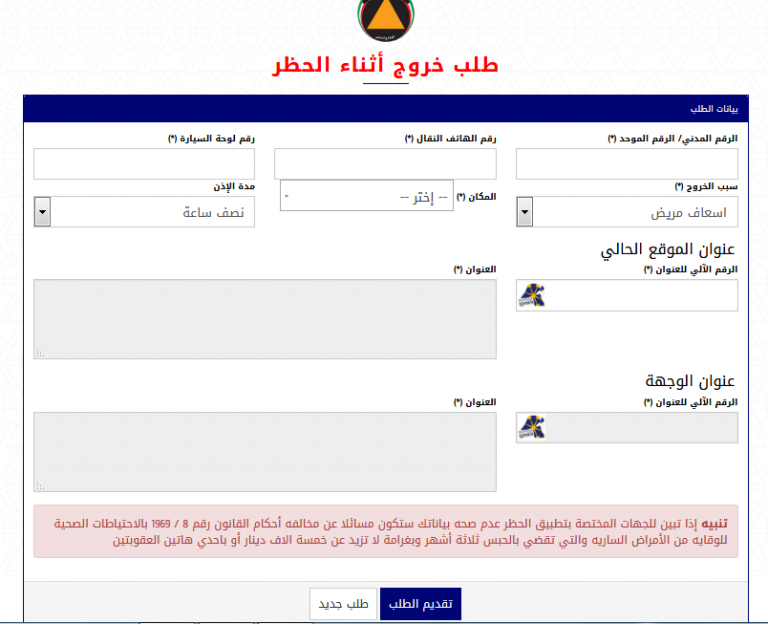Click the destination العنوان text area

coord(265,452)
